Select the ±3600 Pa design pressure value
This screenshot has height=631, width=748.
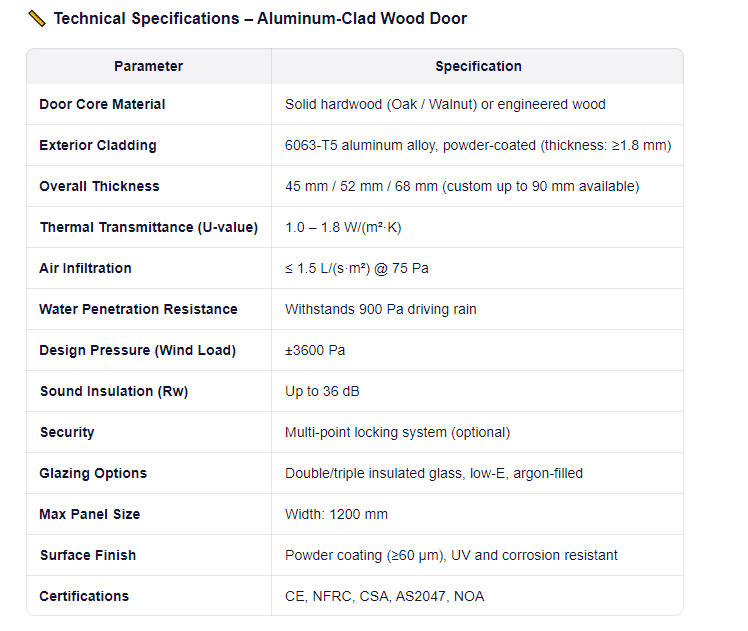pyautogui.click(x=315, y=351)
